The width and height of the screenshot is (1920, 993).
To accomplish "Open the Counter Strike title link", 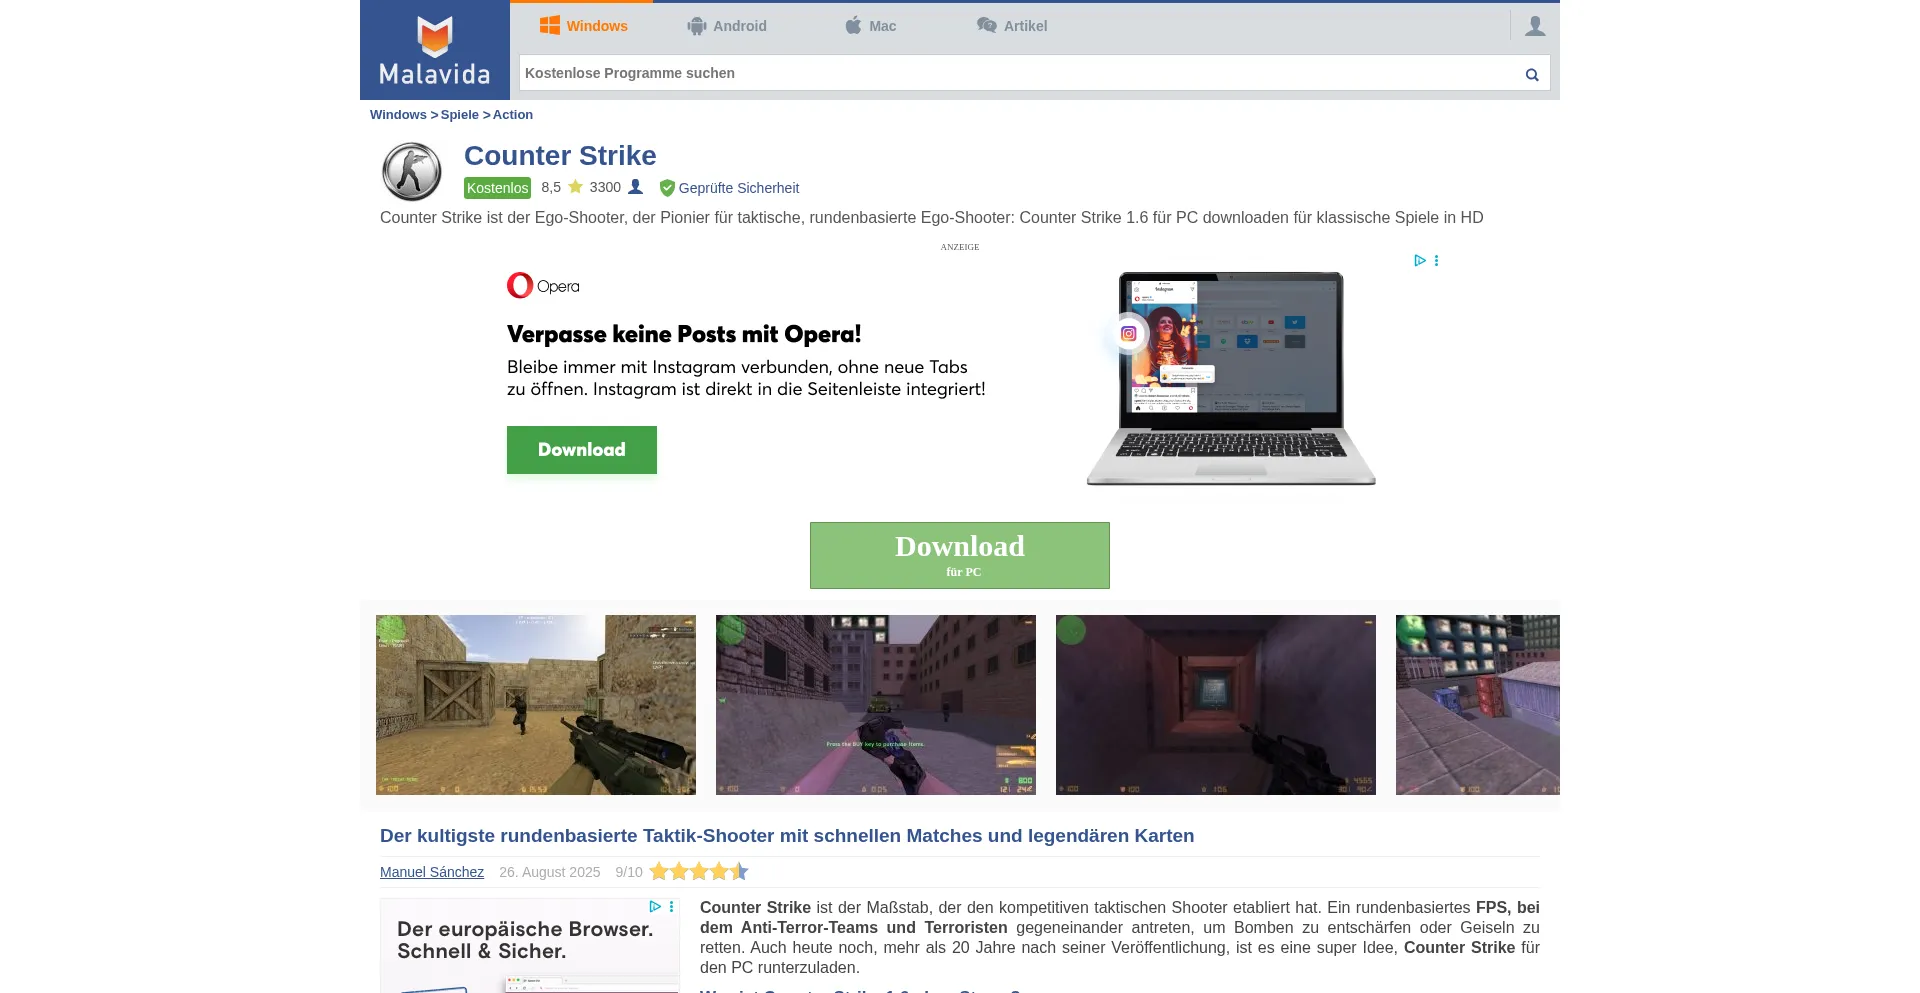I will pos(560,156).
